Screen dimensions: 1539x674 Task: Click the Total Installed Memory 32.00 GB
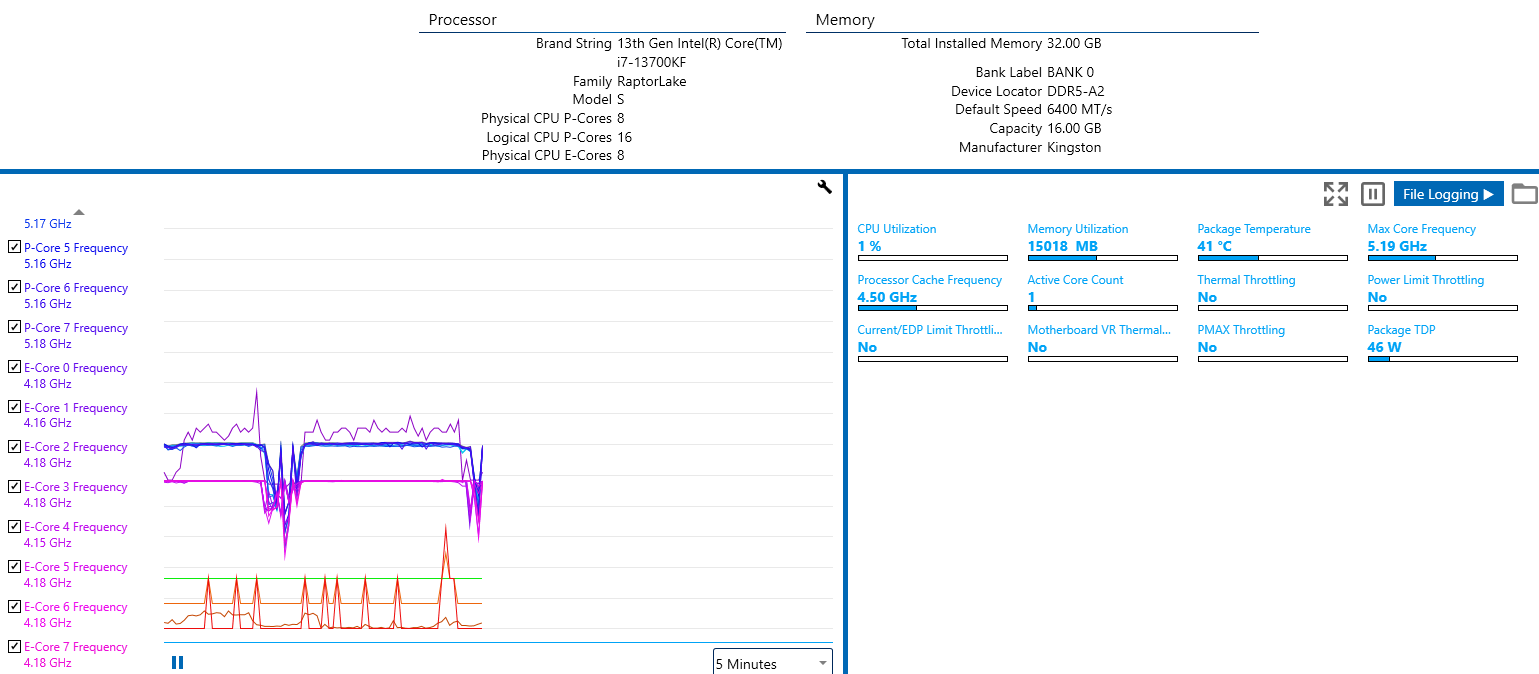pos(1001,43)
